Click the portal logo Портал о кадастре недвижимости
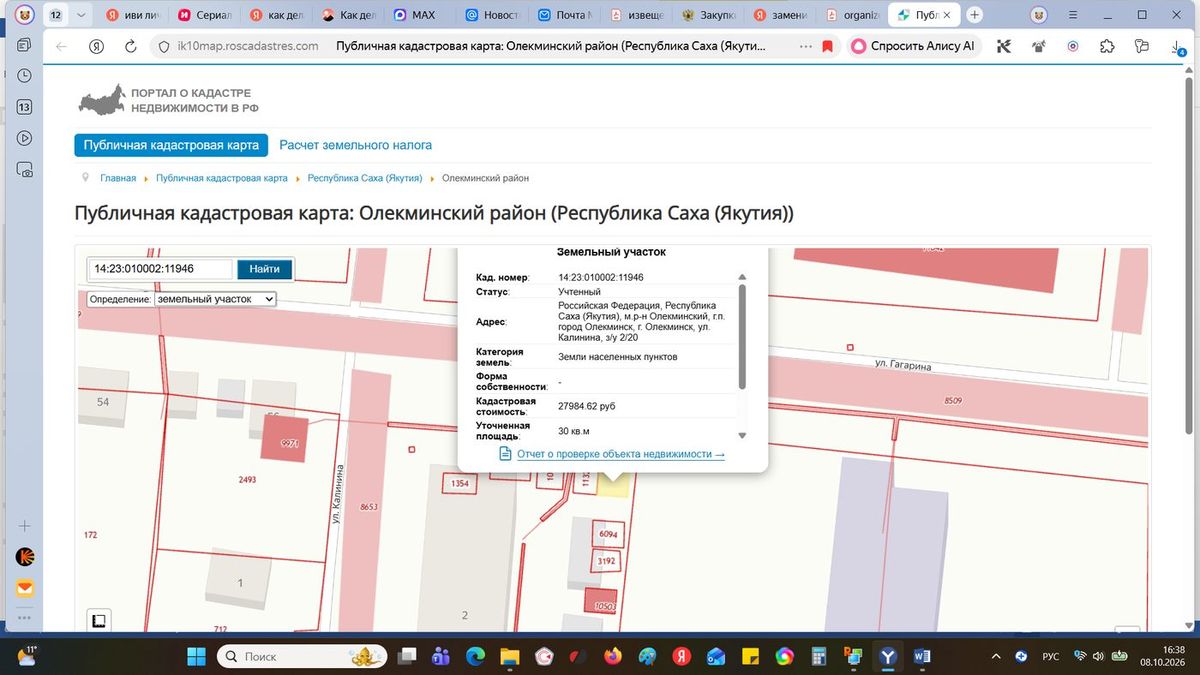The width and height of the screenshot is (1200, 675). click(168, 101)
